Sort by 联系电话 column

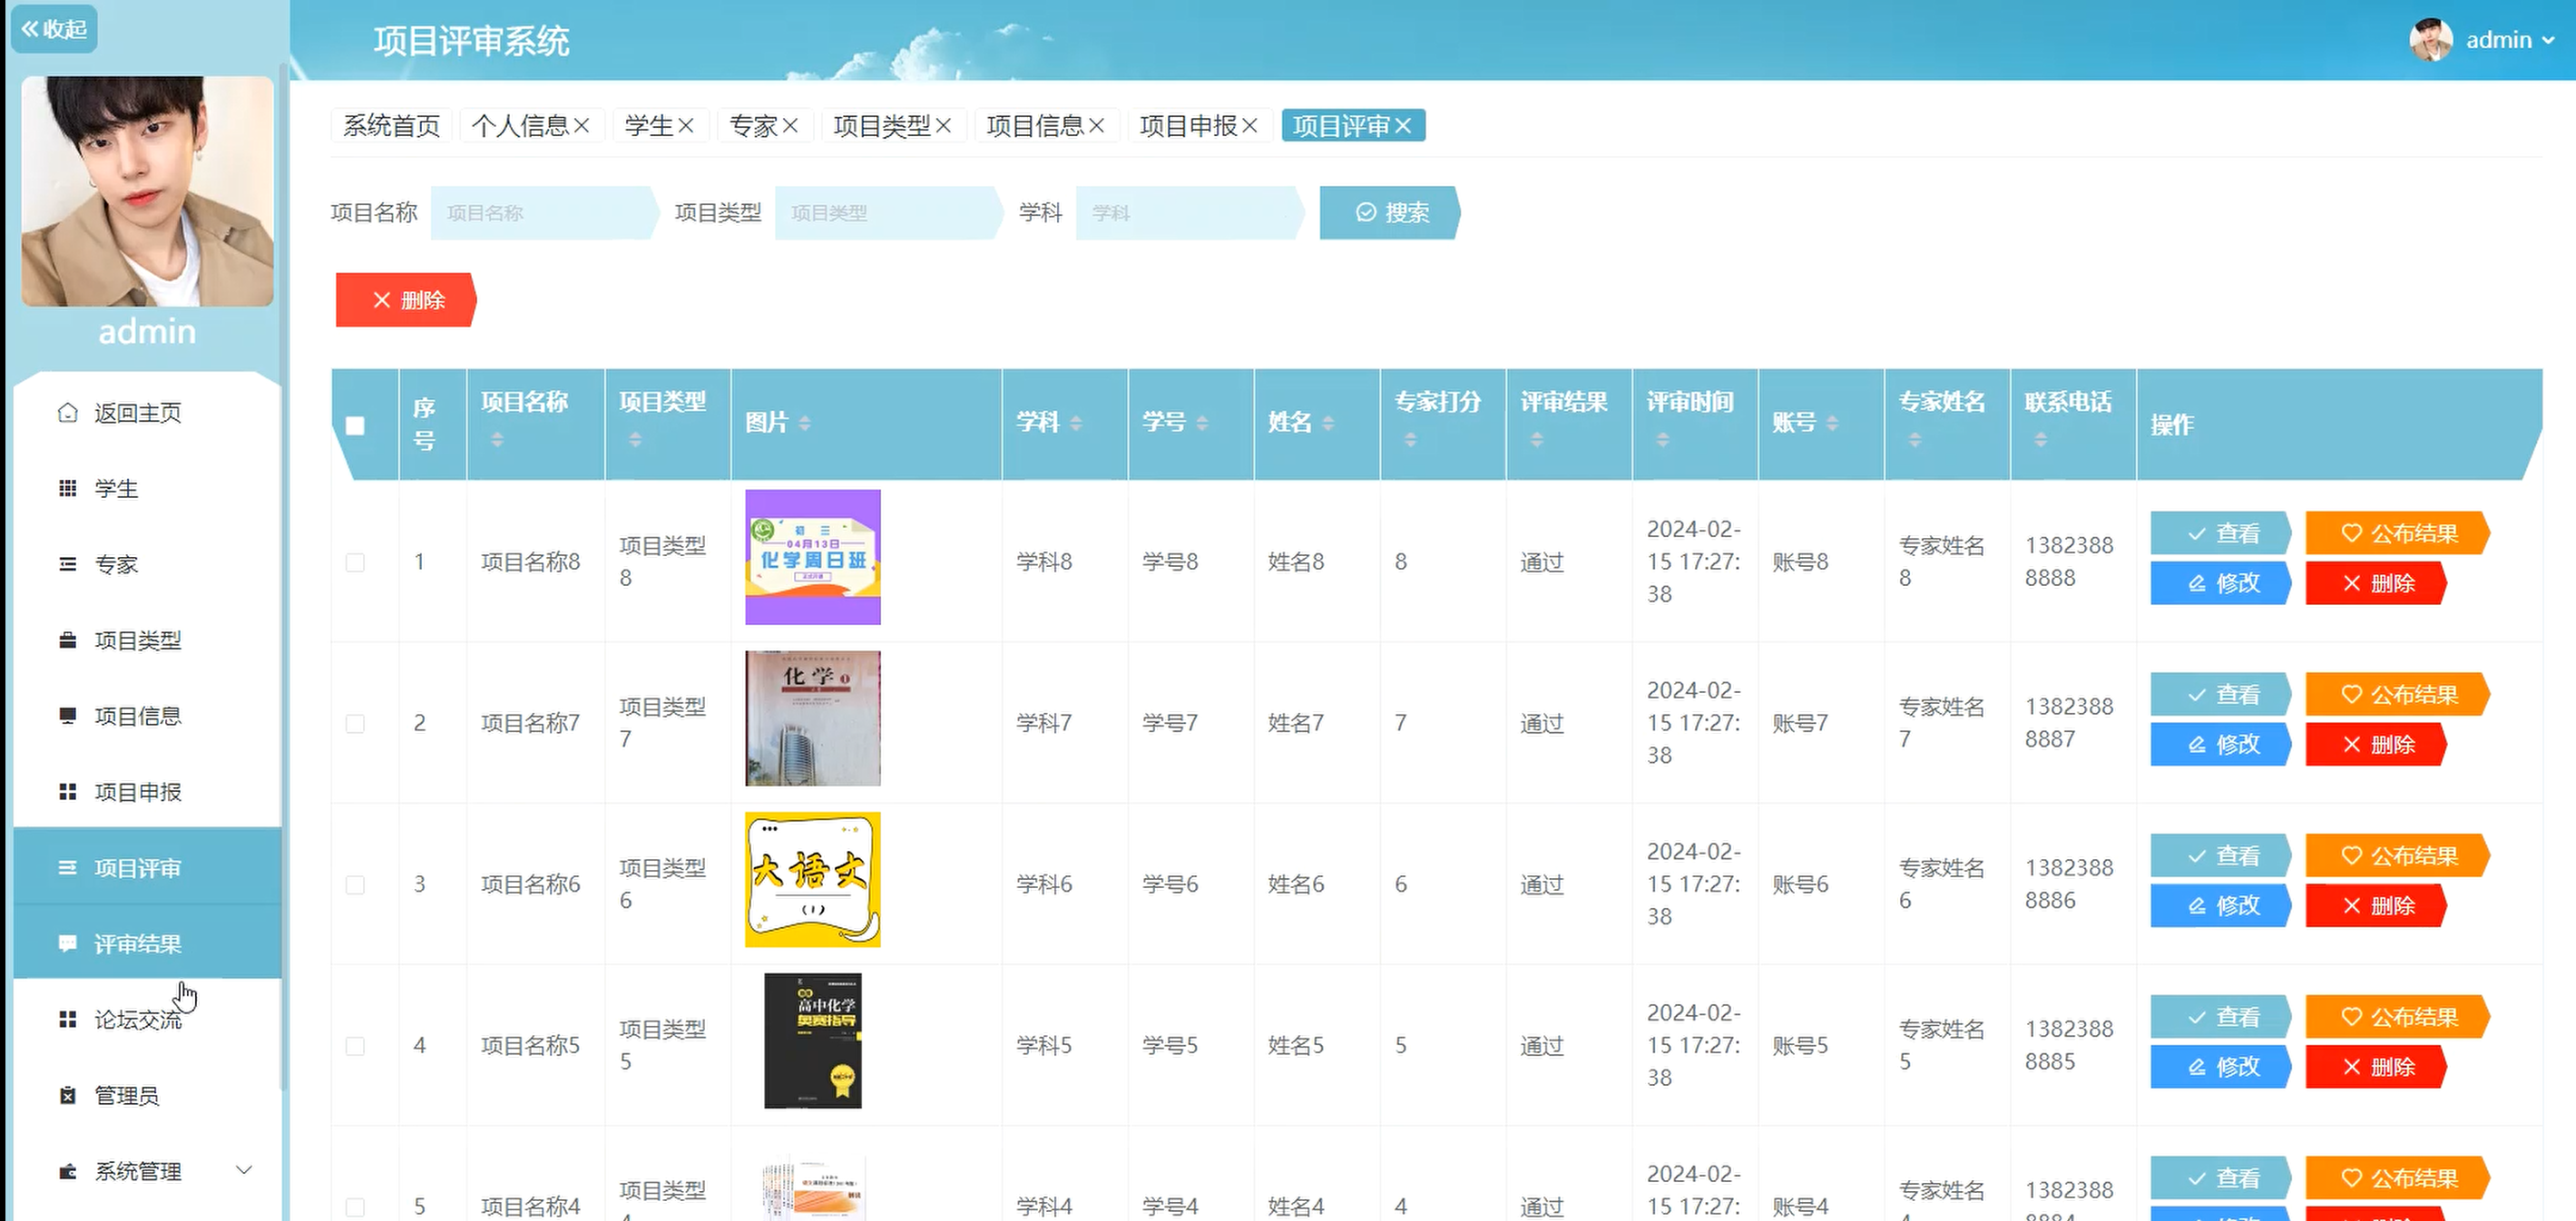coord(2040,440)
